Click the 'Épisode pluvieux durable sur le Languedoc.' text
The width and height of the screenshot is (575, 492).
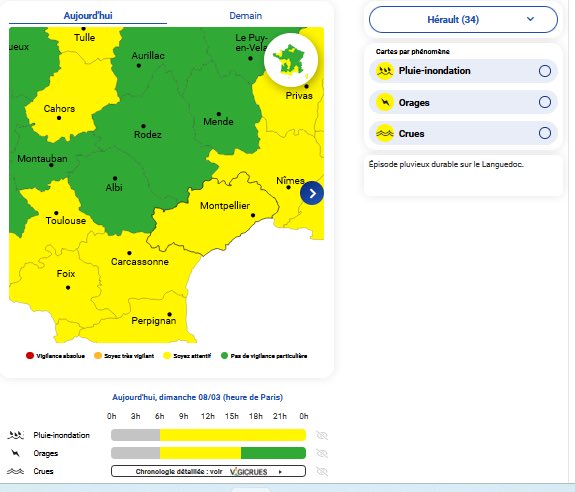coord(446,164)
